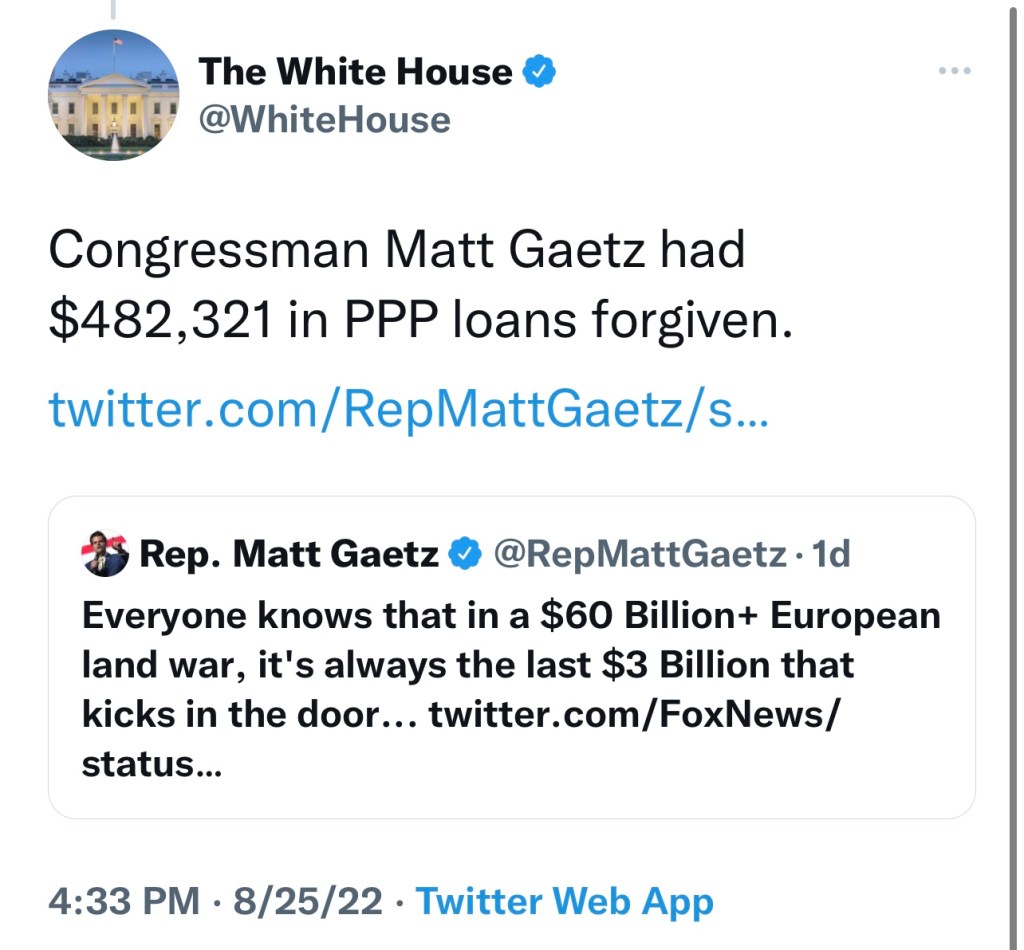Click the thread connector line above the avatar
Viewport: 1024px width, 950px height.
pyautogui.click(x=113, y=10)
